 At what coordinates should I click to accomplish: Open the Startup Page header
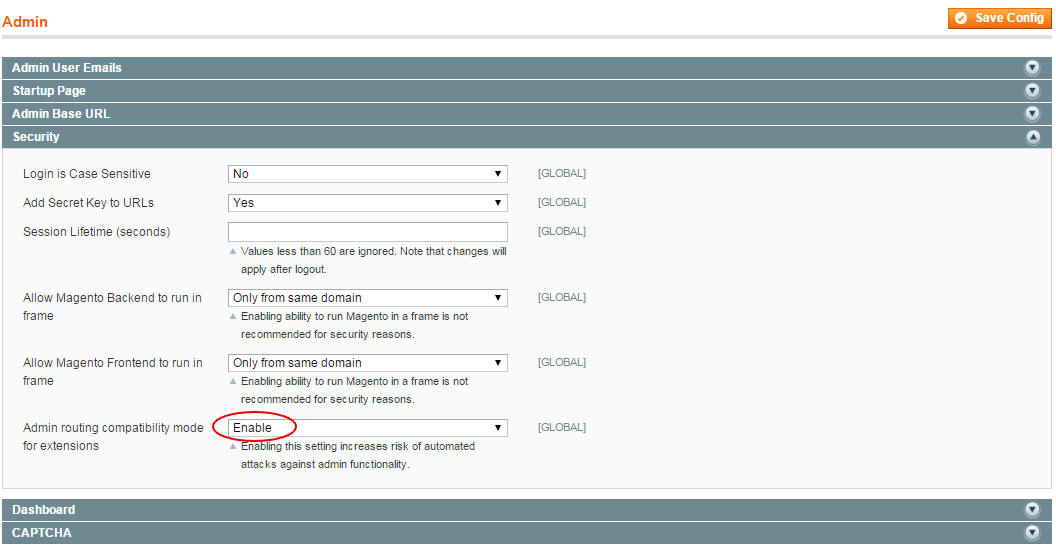[527, 91]
